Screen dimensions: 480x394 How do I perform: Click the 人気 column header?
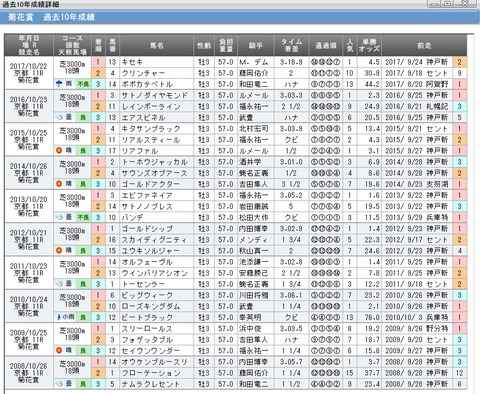(349, 45)
